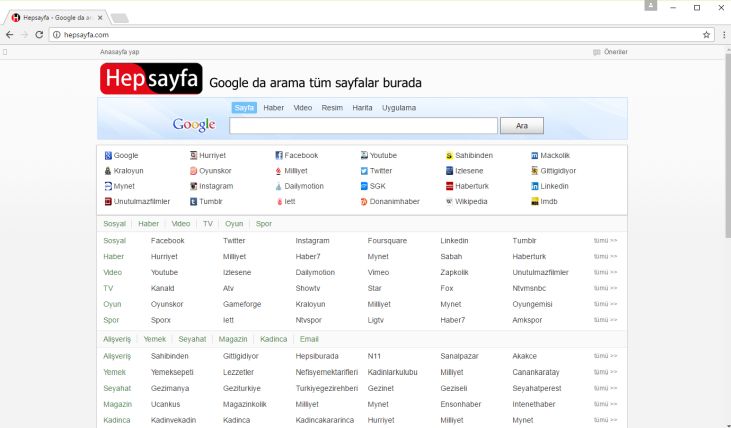
Task: Open the Hepsiburada shopping link
Action: click(x=317, y=356)
